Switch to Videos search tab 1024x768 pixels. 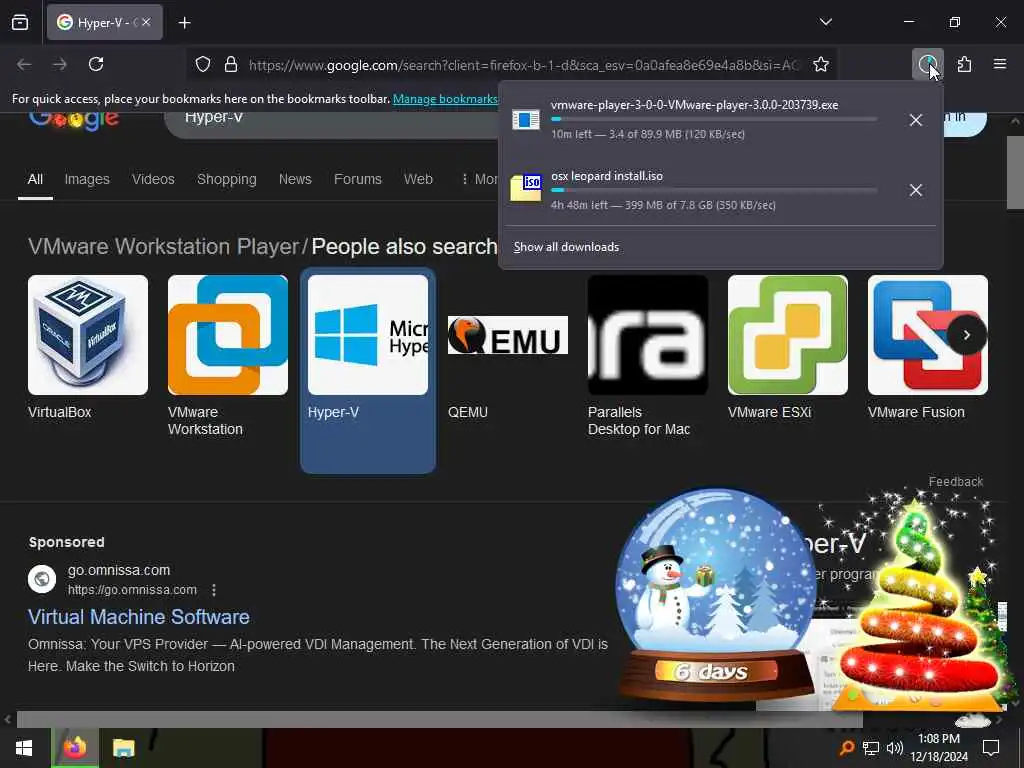[153, 179]
